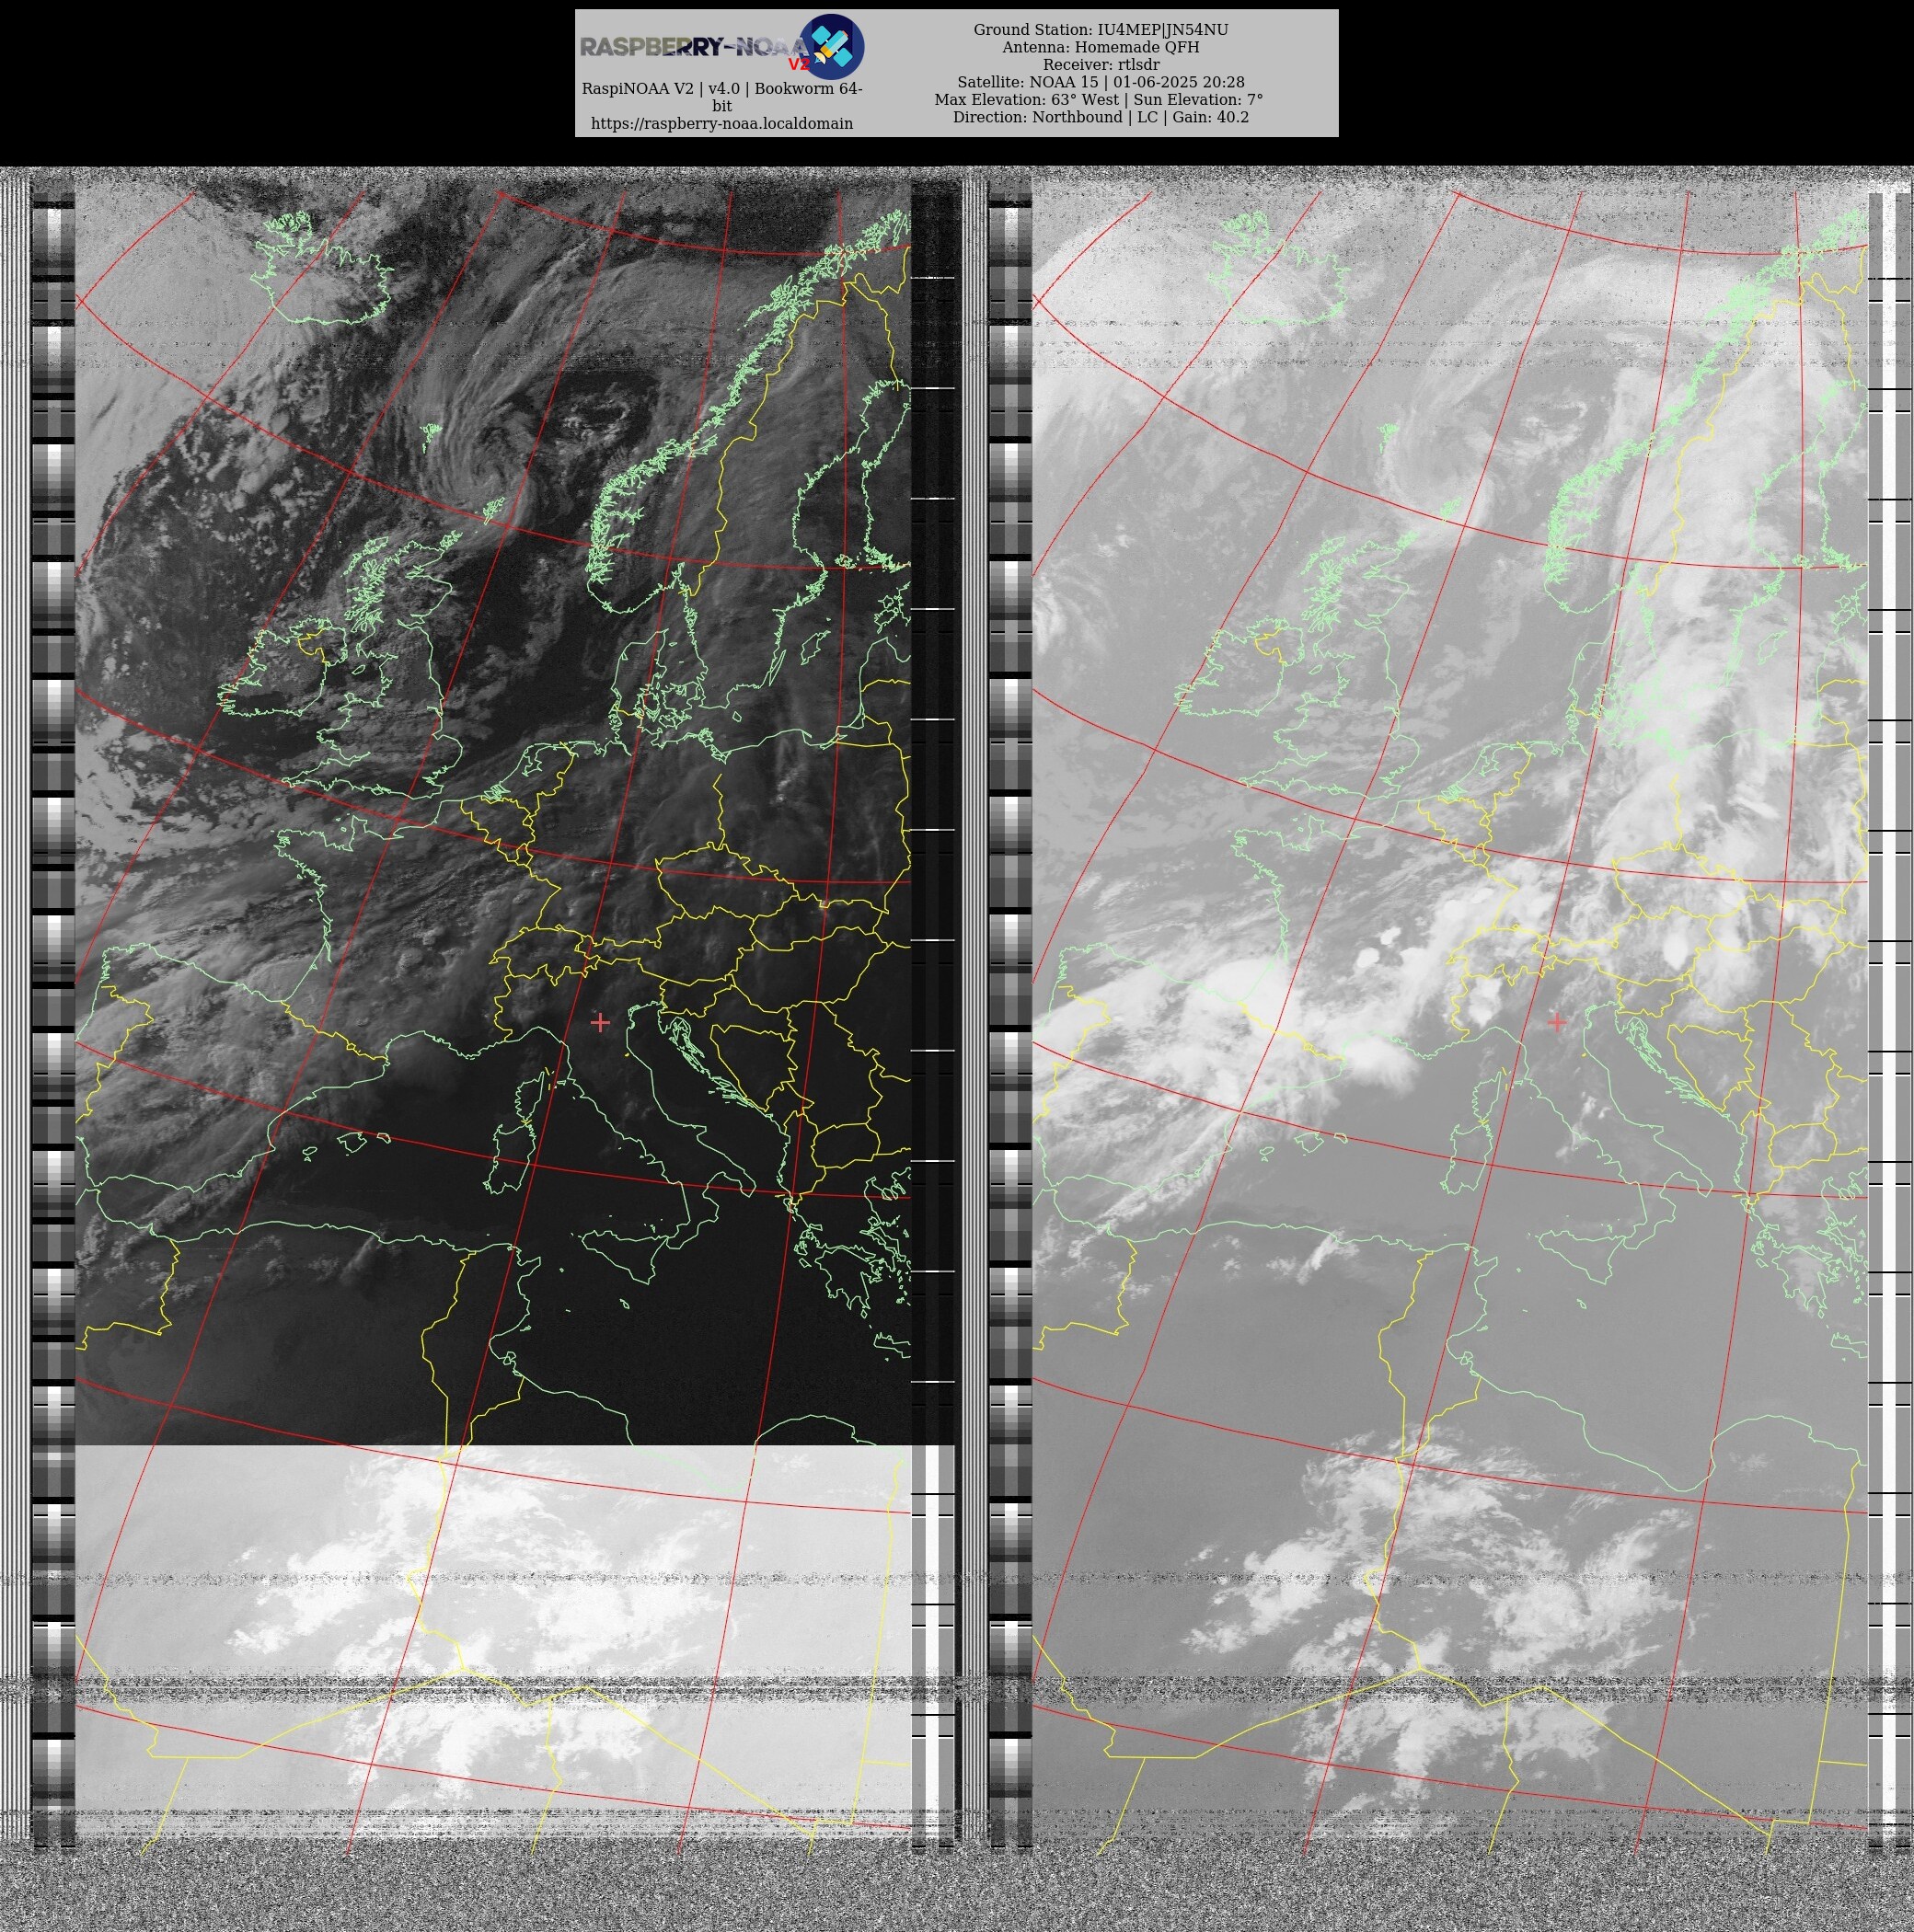Click the "Satellite: NOAA 15 | 01-06-2025 20:28" line
This screenshot has height=1932, width=1914.
coord(1101,82)
